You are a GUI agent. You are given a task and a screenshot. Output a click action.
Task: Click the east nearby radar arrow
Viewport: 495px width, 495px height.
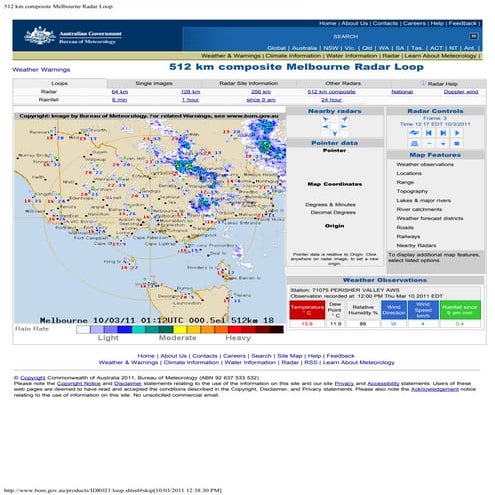coord(344,127)
